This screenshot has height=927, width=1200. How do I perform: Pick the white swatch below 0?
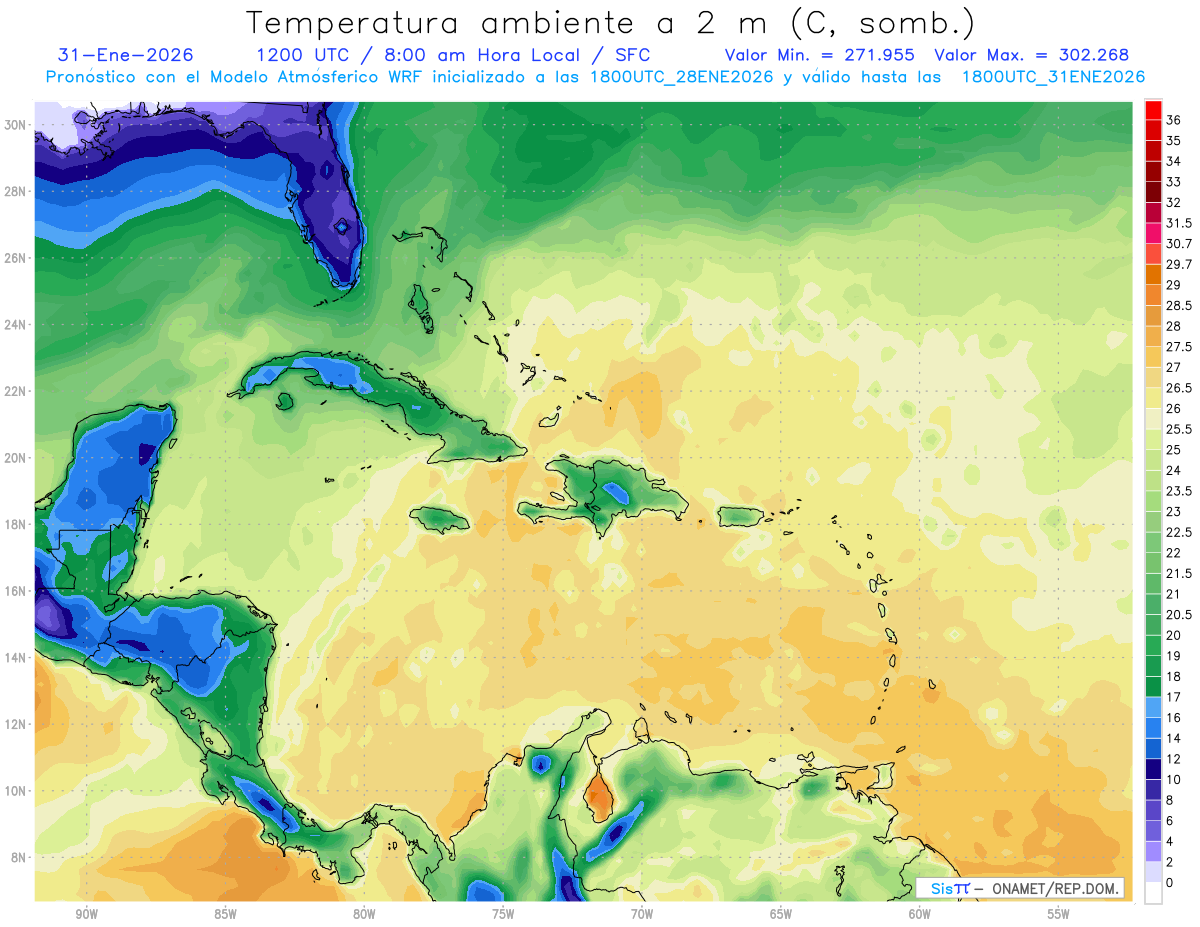pos(1153,893)
